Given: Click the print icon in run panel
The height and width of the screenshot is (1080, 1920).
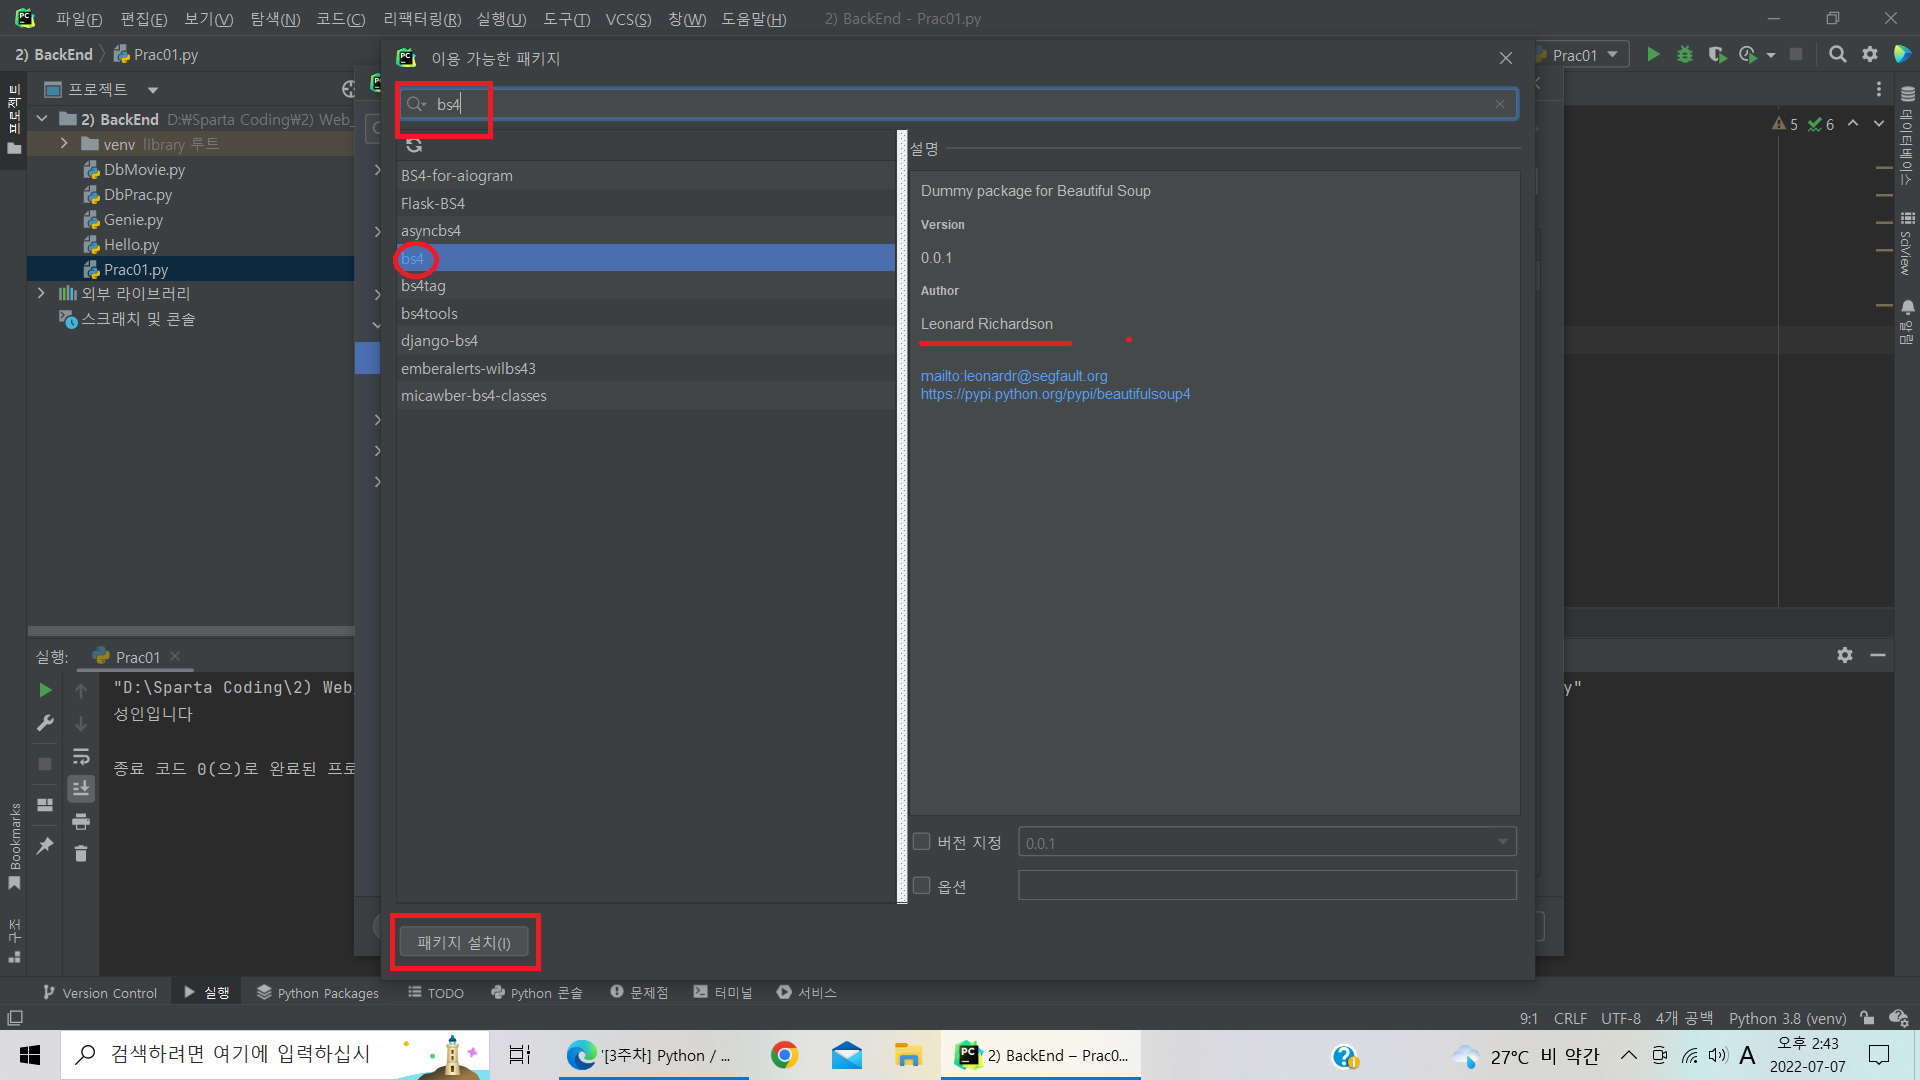Looking at the screenshot, I should click(x=81, y=822).
